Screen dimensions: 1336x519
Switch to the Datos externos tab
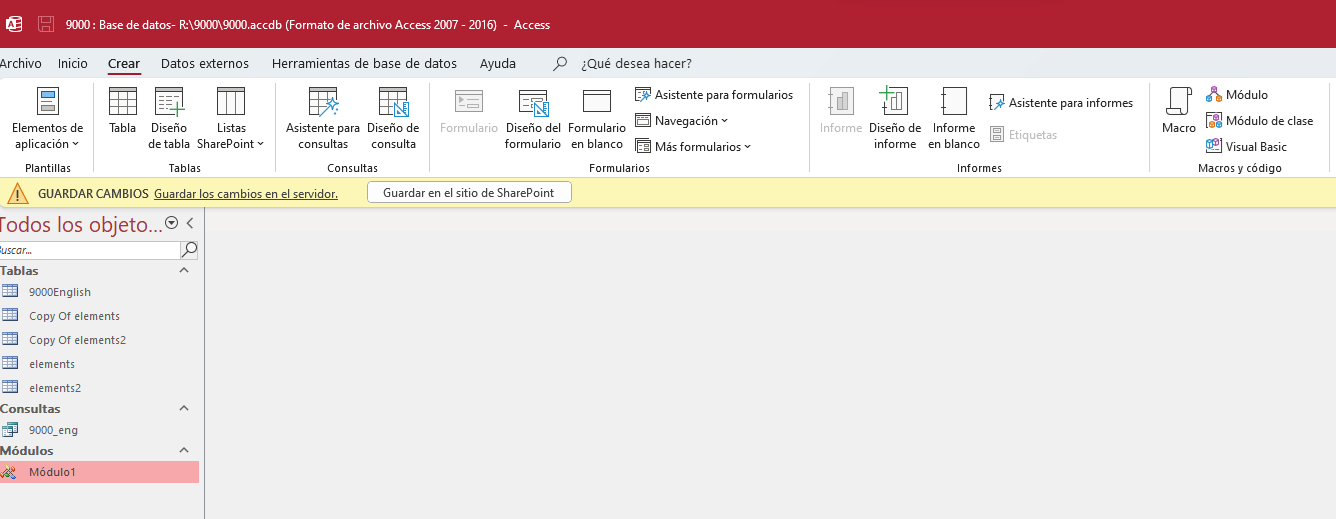pyautogui.click(x=205, y=64)
